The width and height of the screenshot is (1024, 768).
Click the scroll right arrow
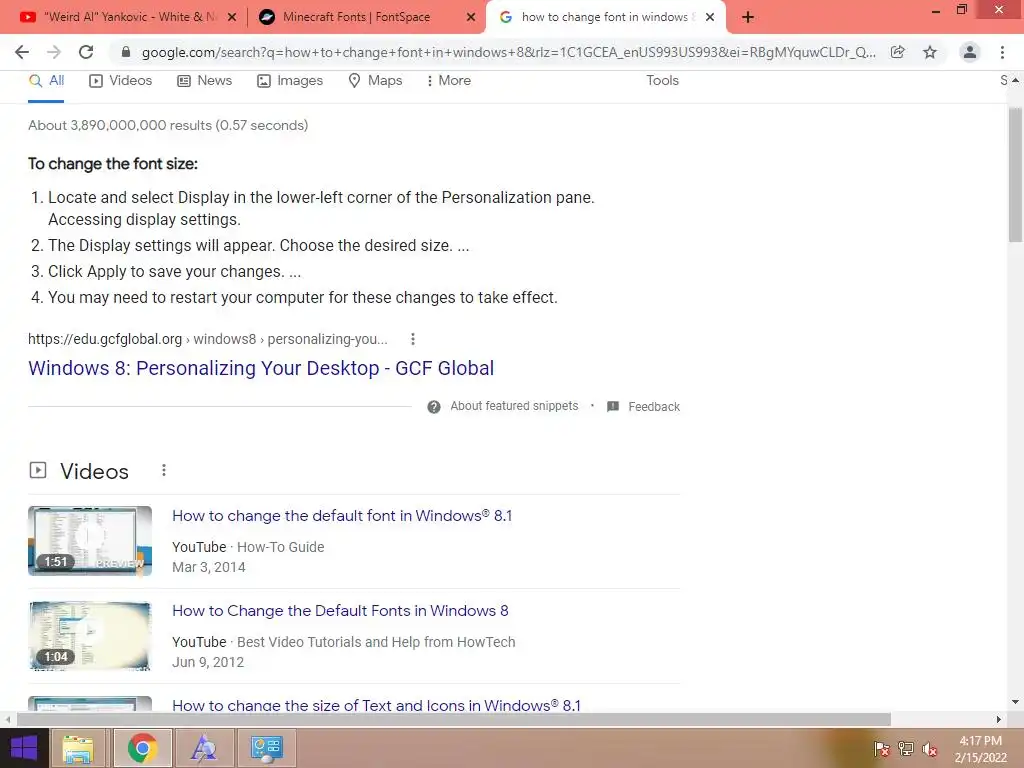click(x=999, y=719)
